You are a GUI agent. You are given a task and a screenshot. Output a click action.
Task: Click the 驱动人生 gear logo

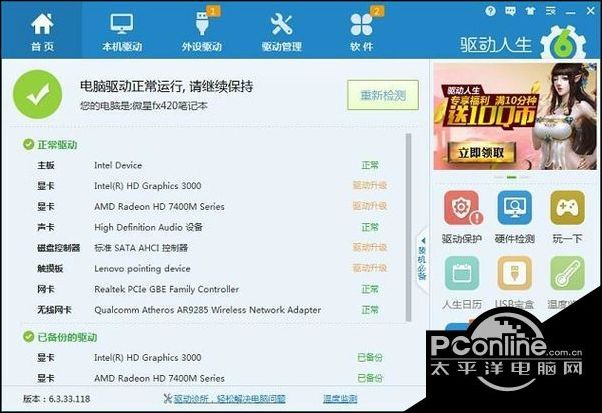[564, 43]
